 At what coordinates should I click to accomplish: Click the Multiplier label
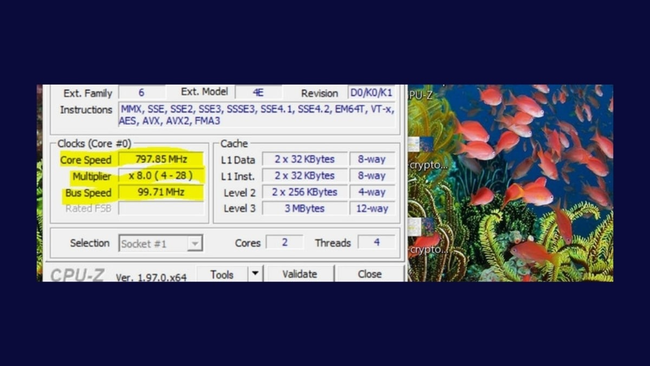click(x=92, y=176)
